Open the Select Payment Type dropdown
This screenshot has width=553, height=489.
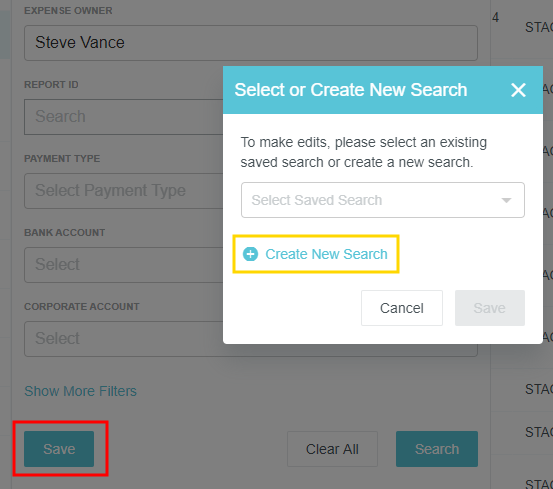(x=123, y=191)
